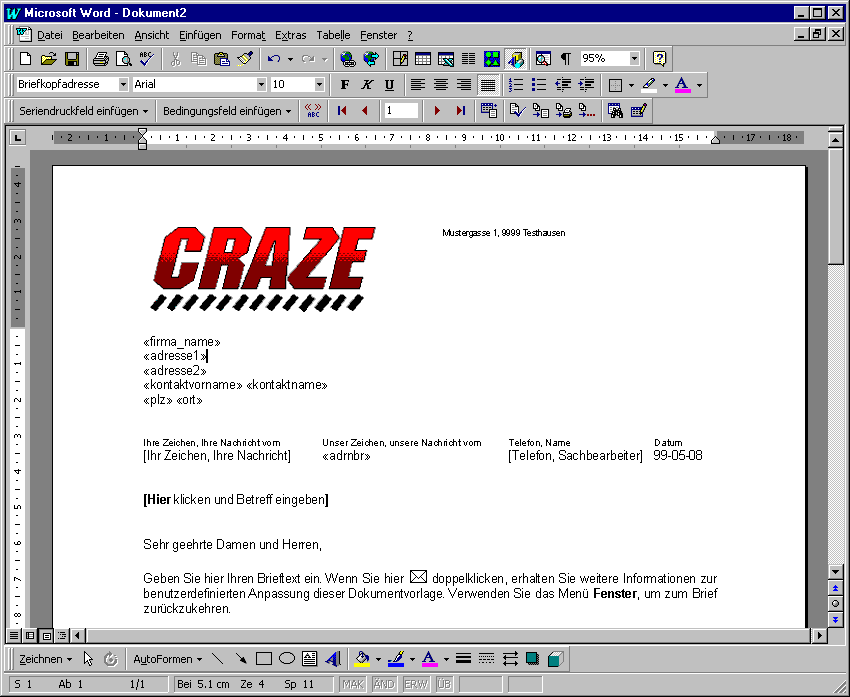Screen dimensions: 850x697
Task: Insert columns layout icon
Action: pos(468,59)
